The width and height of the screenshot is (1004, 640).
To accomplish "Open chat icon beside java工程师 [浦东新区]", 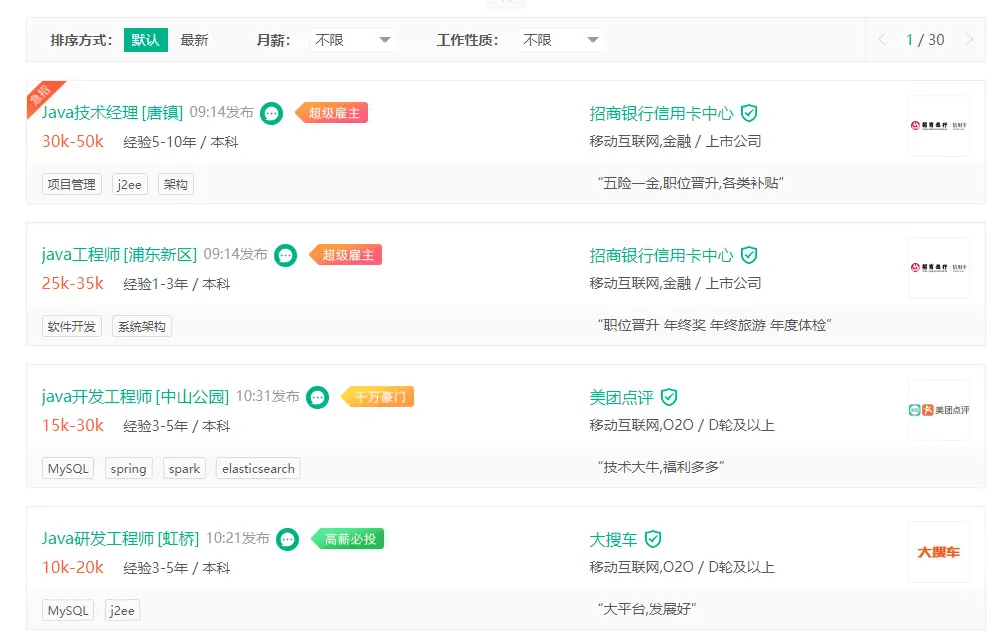I will click(286, 256).
